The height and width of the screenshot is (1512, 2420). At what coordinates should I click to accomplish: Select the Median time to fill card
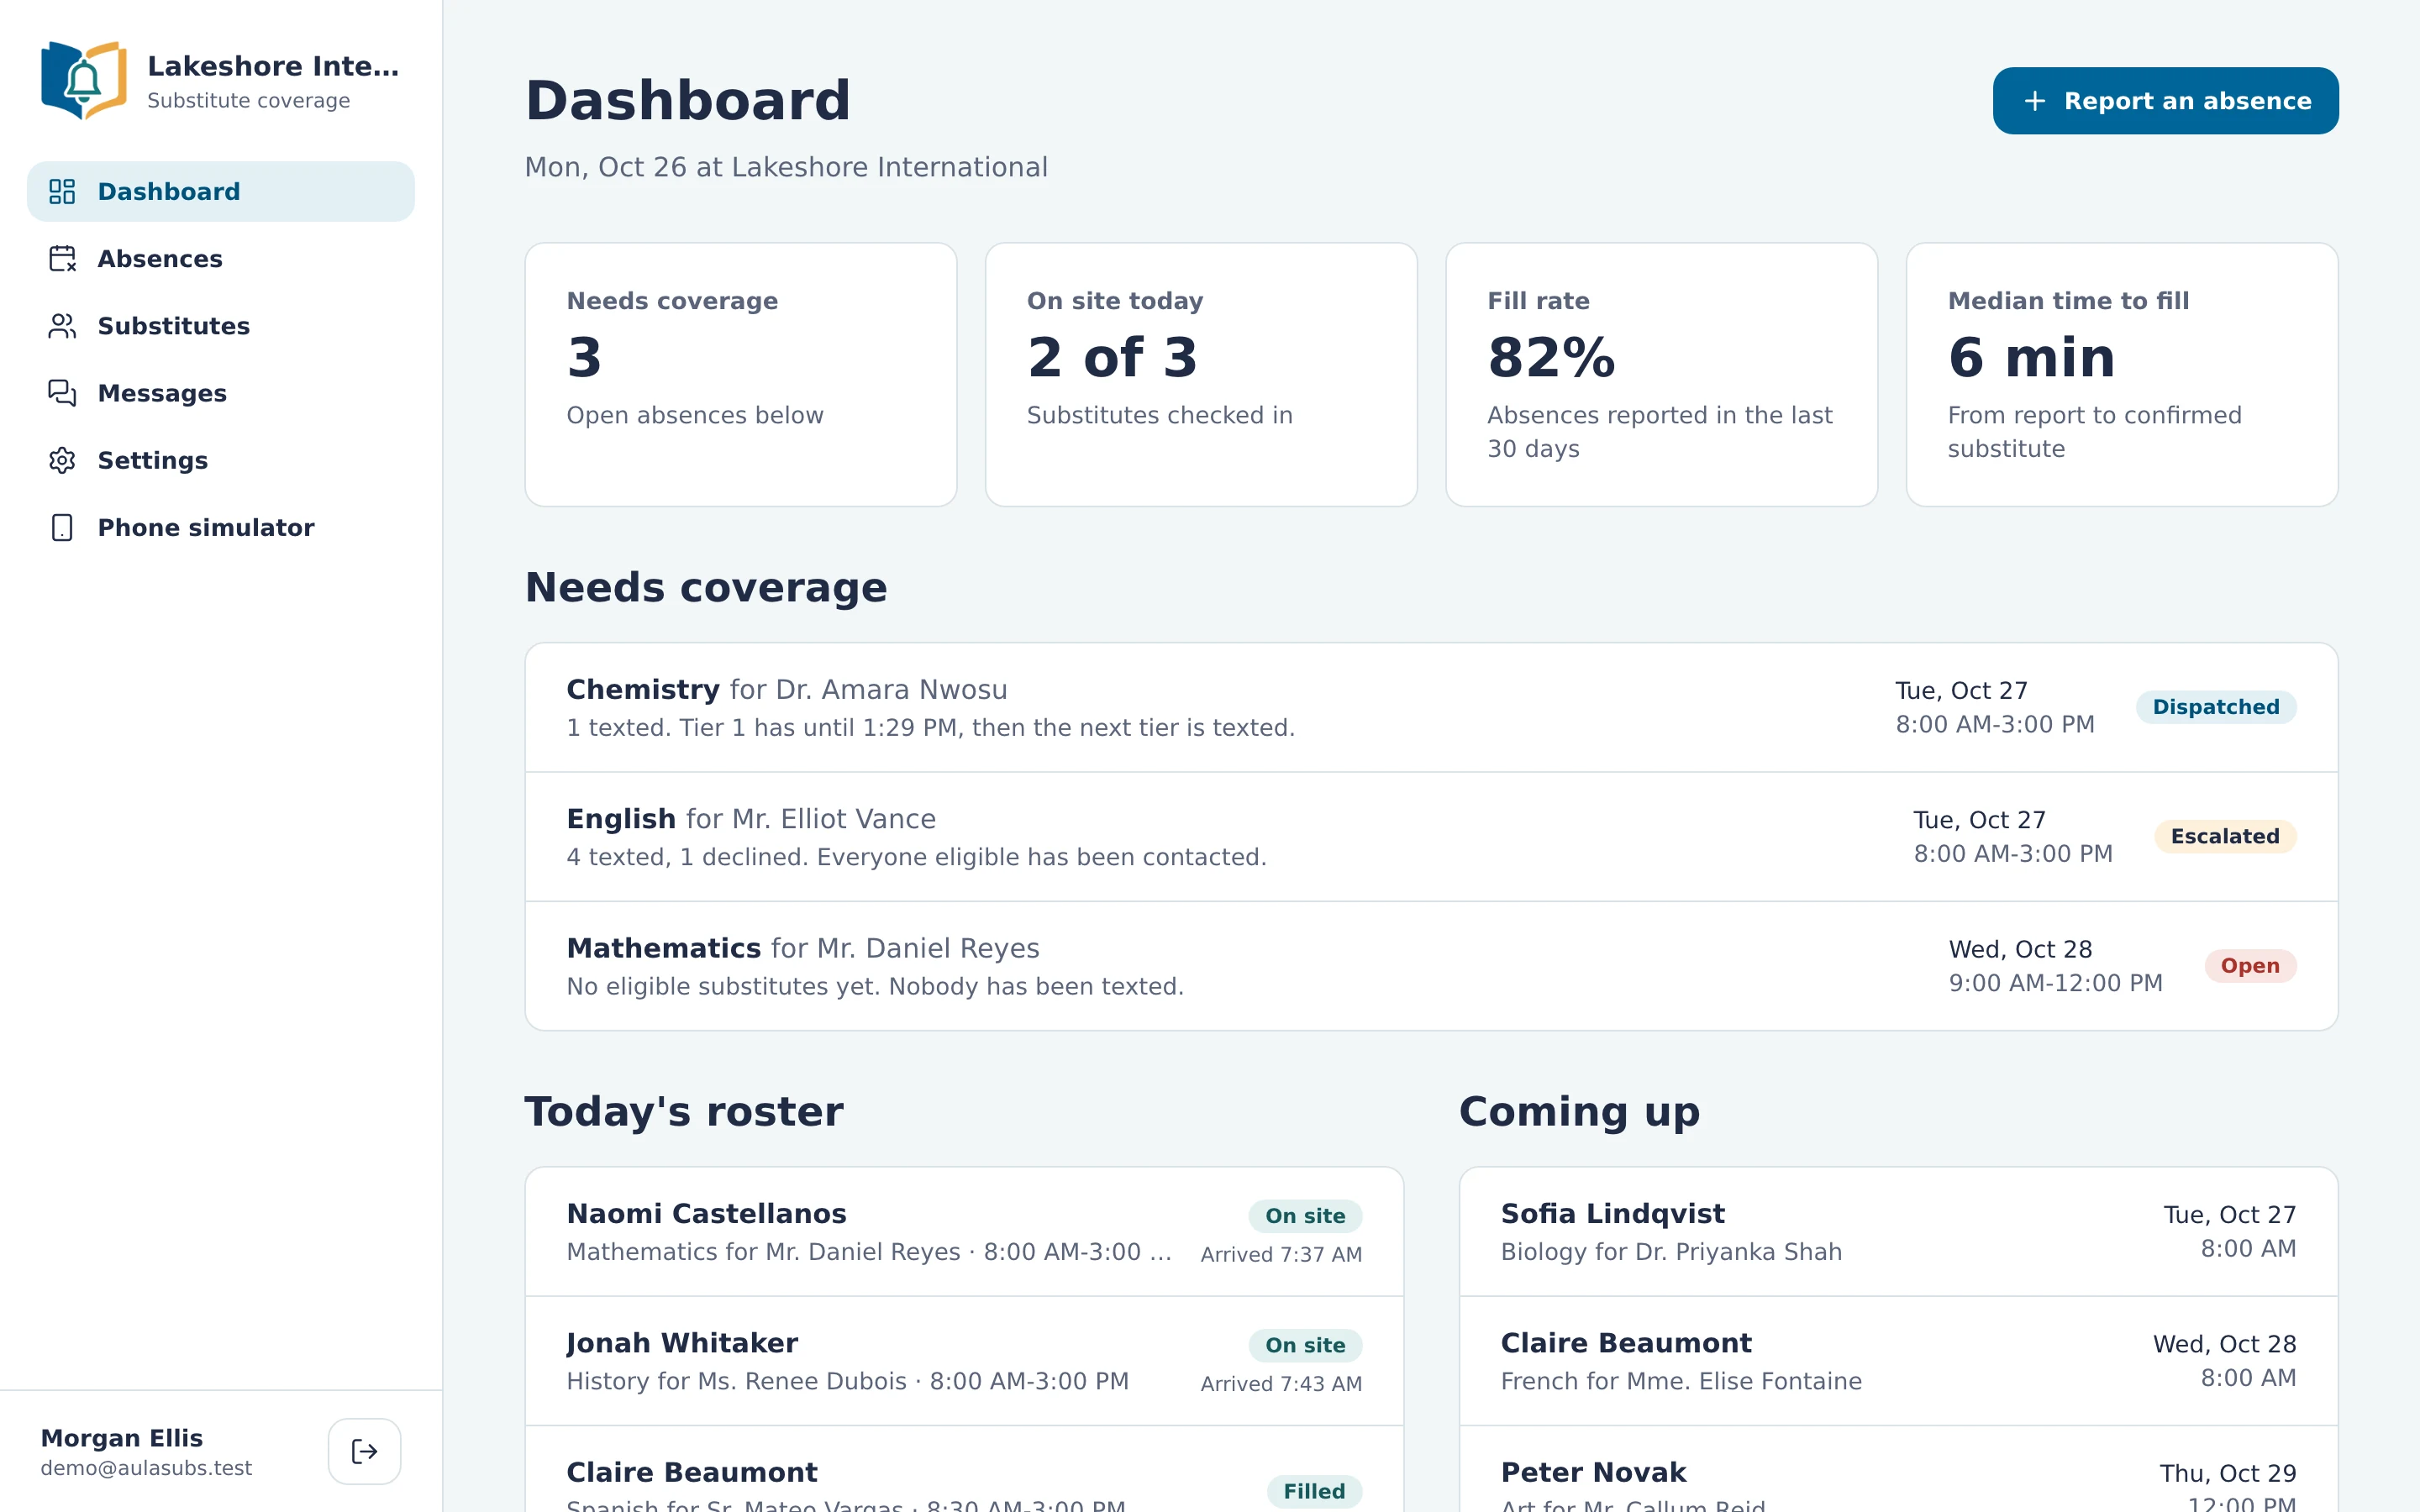[x=2122, y=374]
